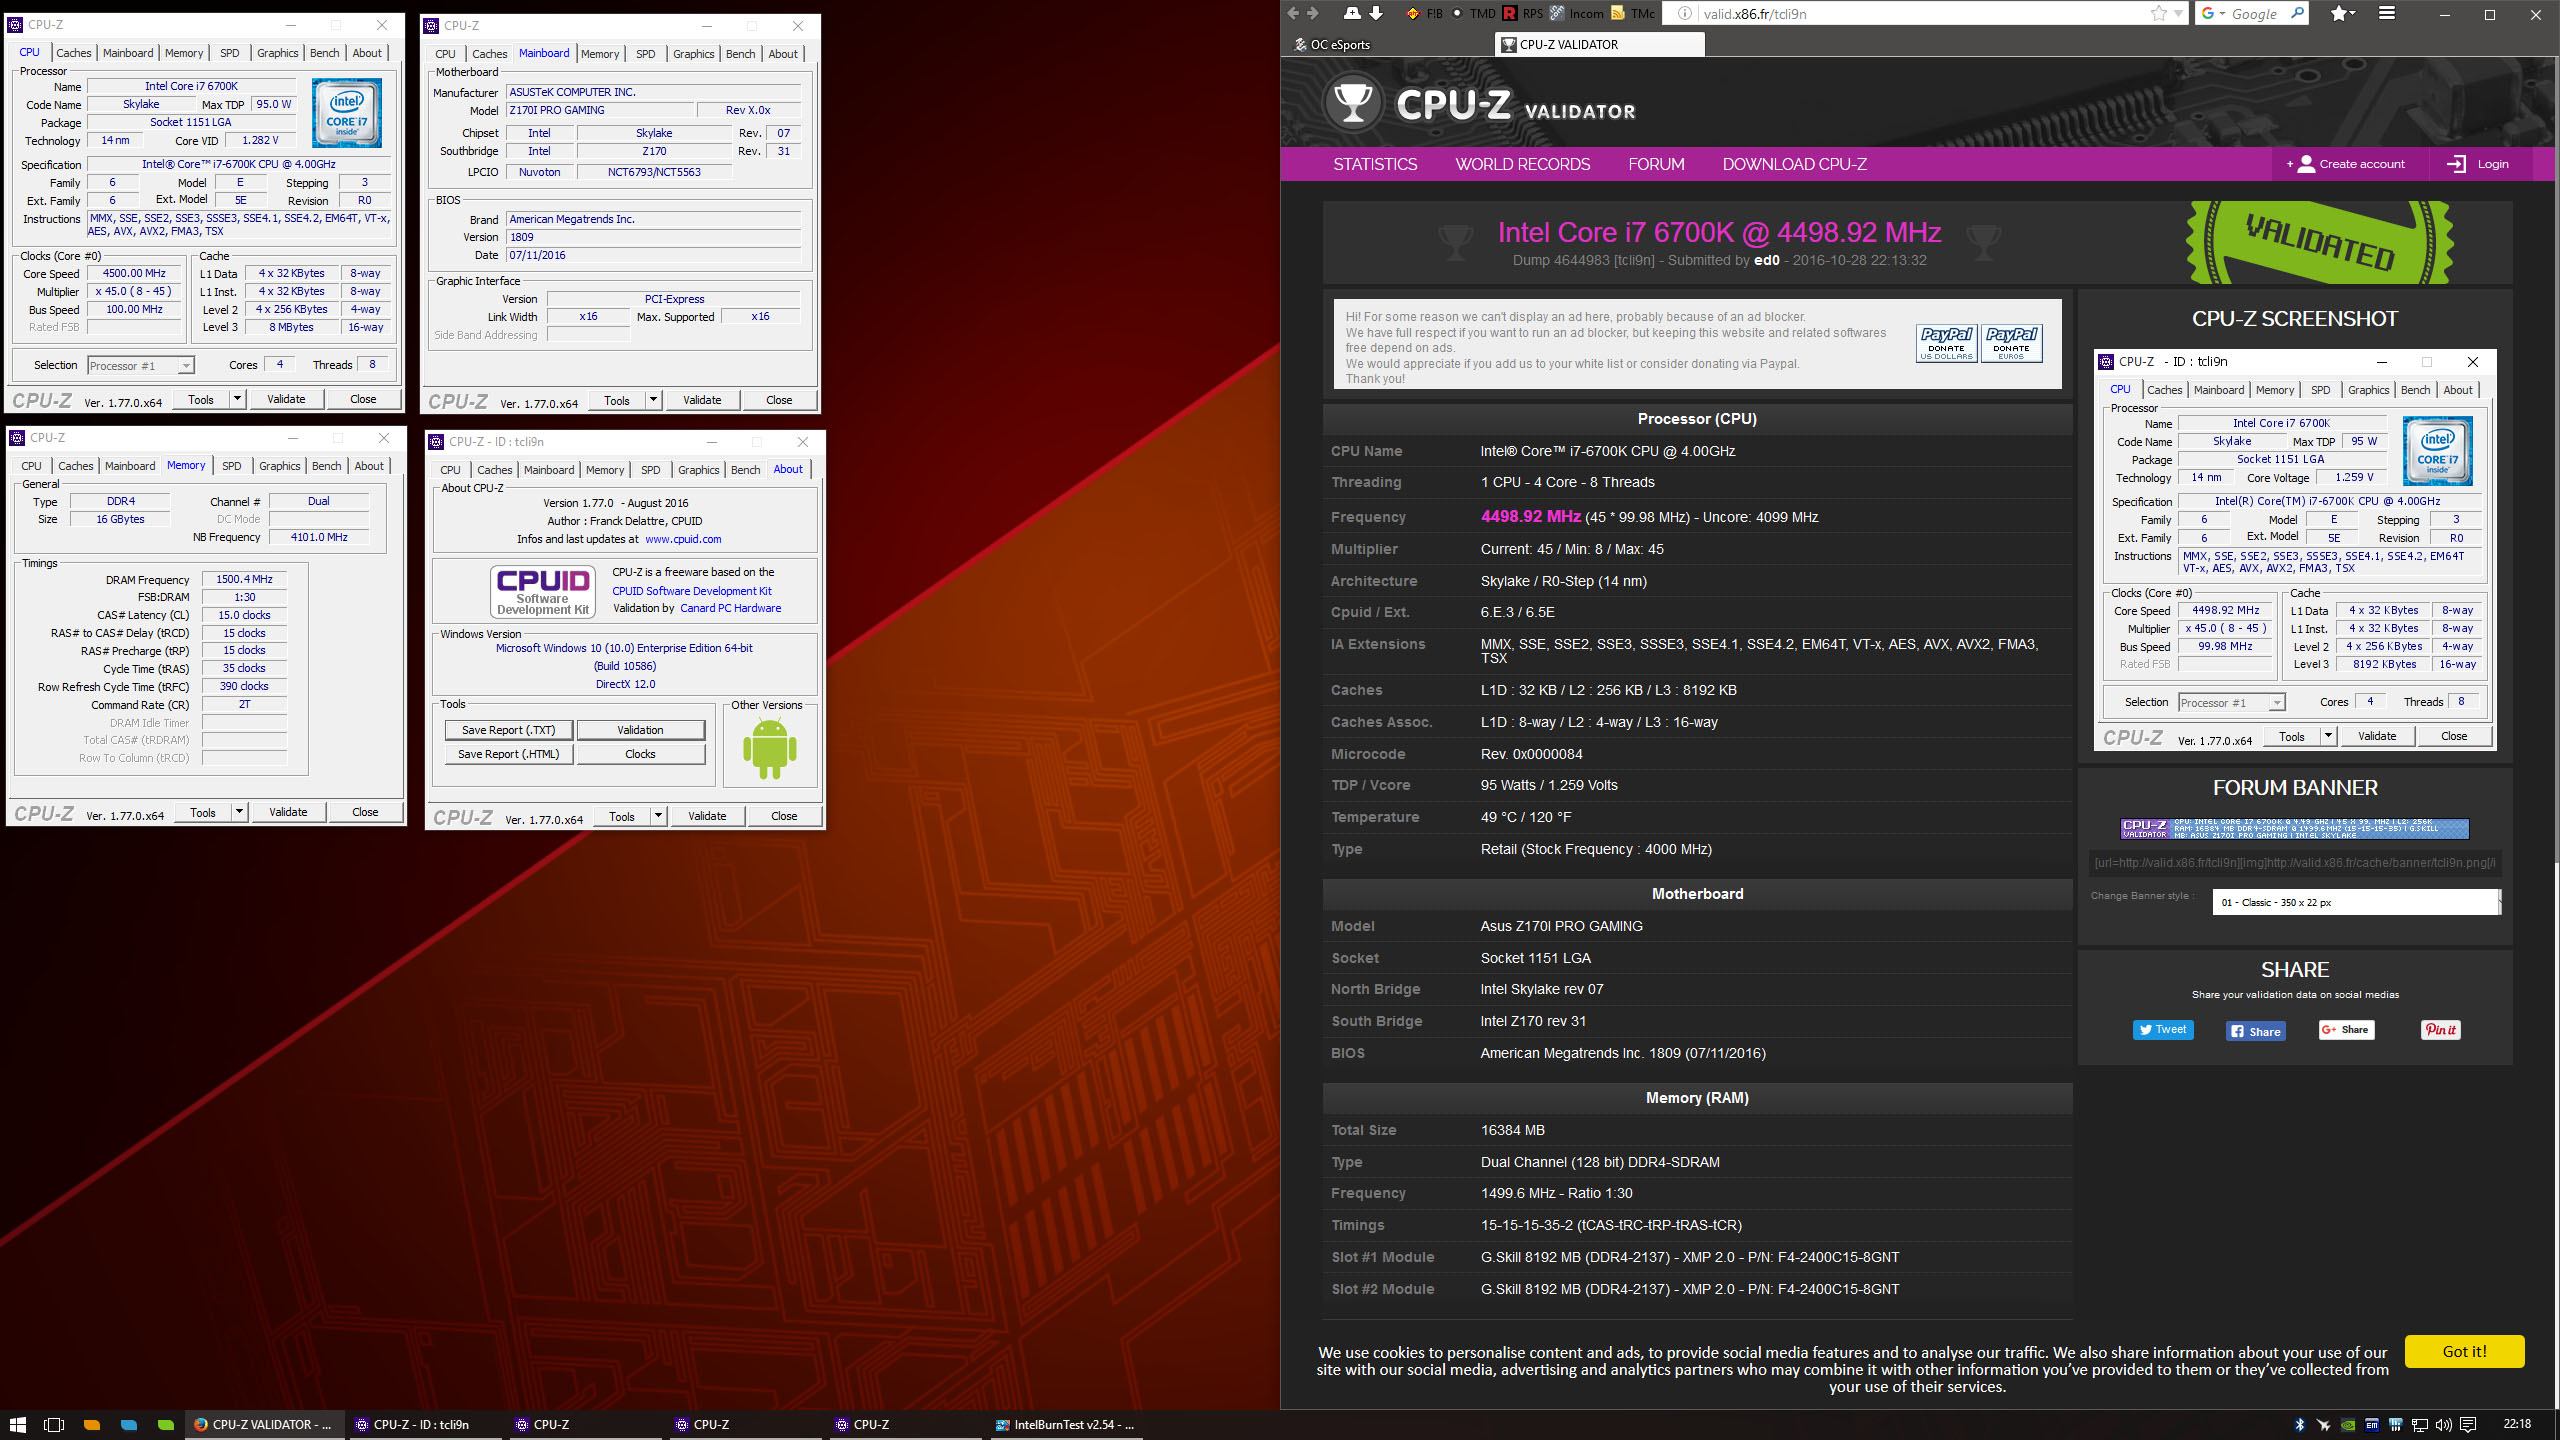Screen dimensions: 2560x1440
Task: Click the NVIDIA tray icon
Action: (x=2347, y=1424)
